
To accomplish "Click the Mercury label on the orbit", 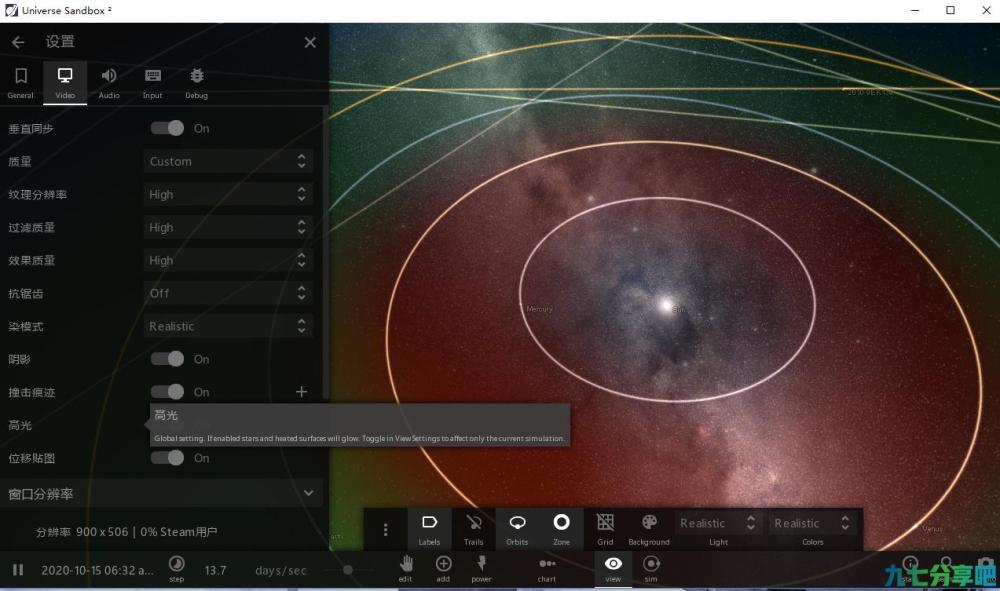I will point(540,309).
